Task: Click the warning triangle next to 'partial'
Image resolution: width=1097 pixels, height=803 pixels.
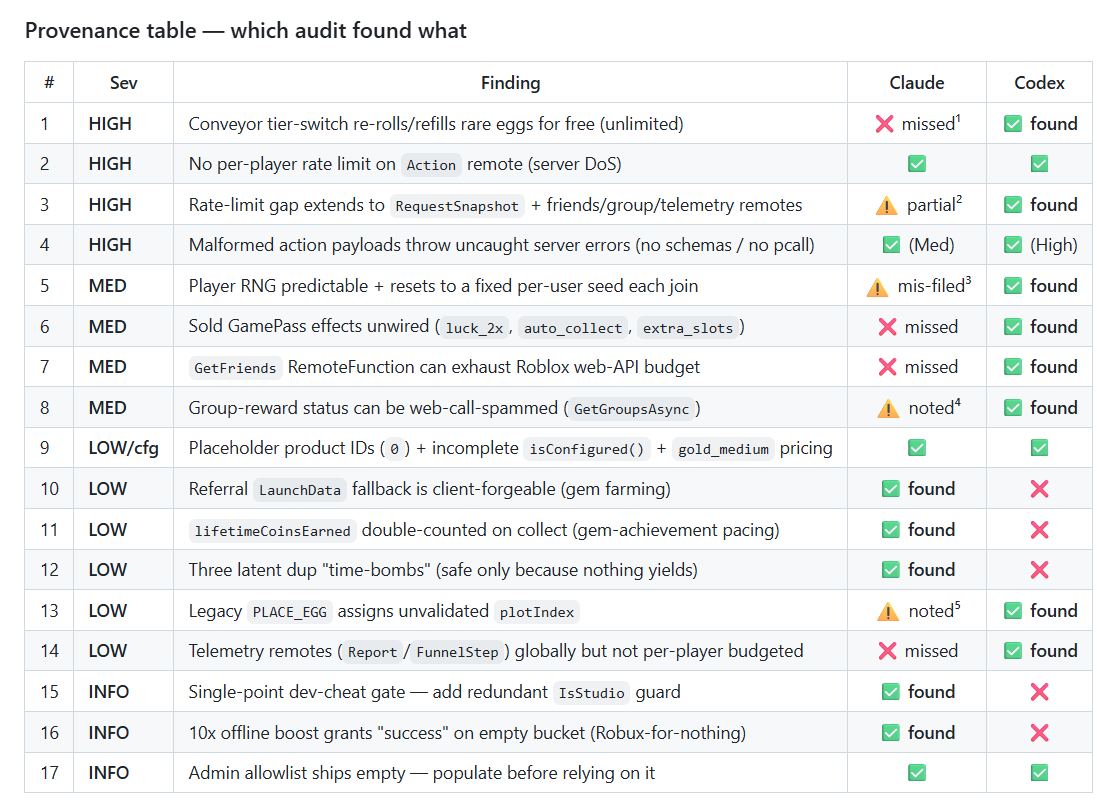Action: click(886, 206)
